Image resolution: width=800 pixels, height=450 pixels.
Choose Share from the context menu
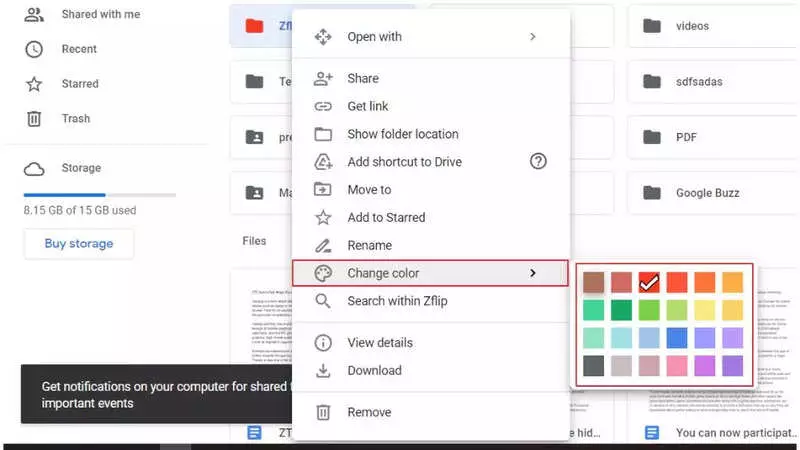coord(431,79)
